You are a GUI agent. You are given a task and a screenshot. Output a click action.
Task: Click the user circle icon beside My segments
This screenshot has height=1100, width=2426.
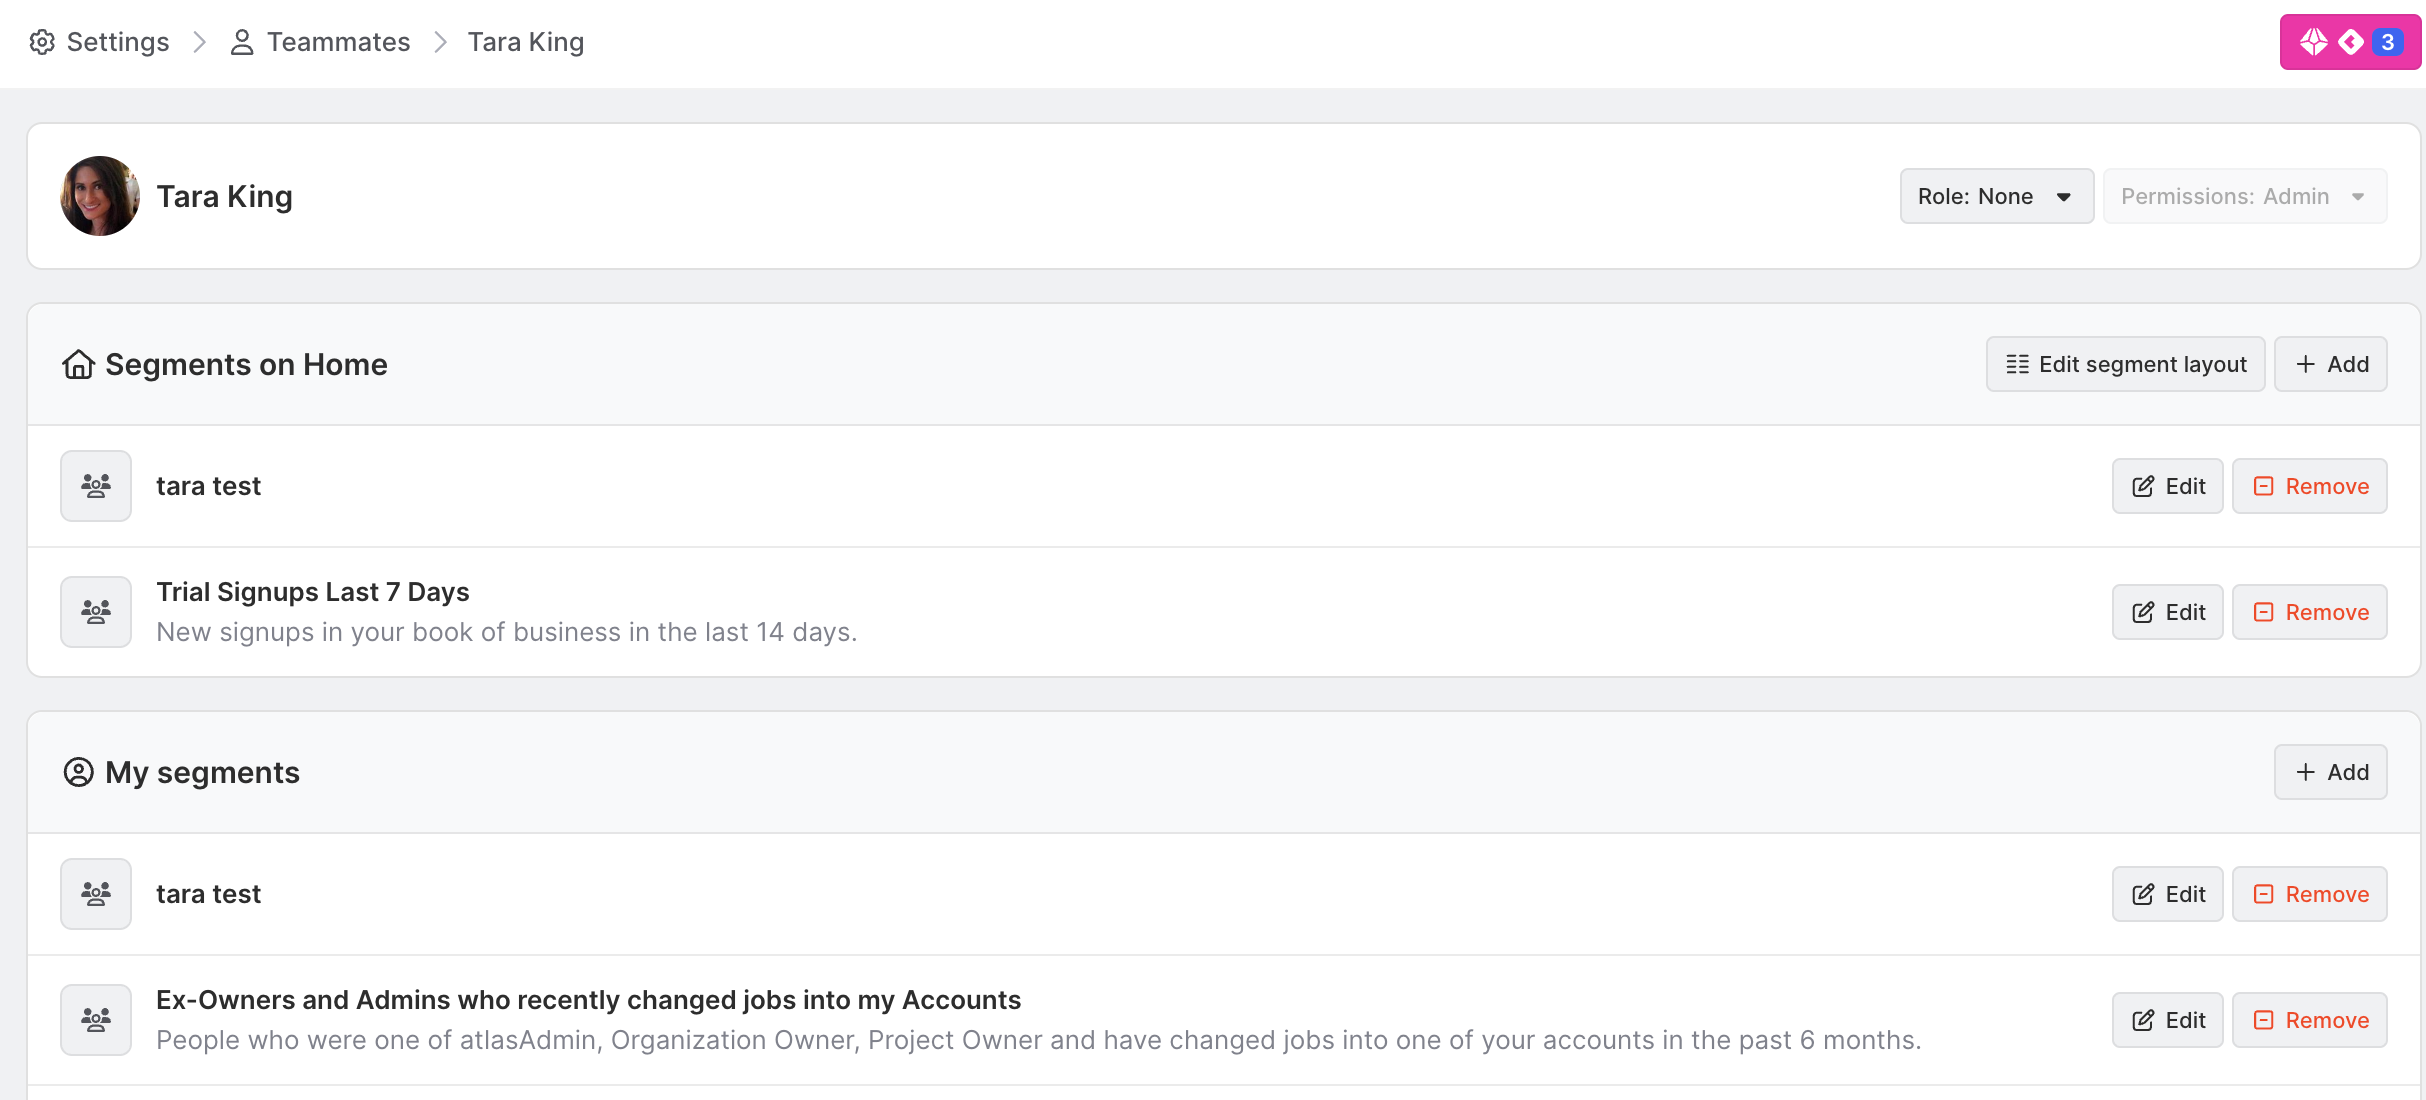78,772
